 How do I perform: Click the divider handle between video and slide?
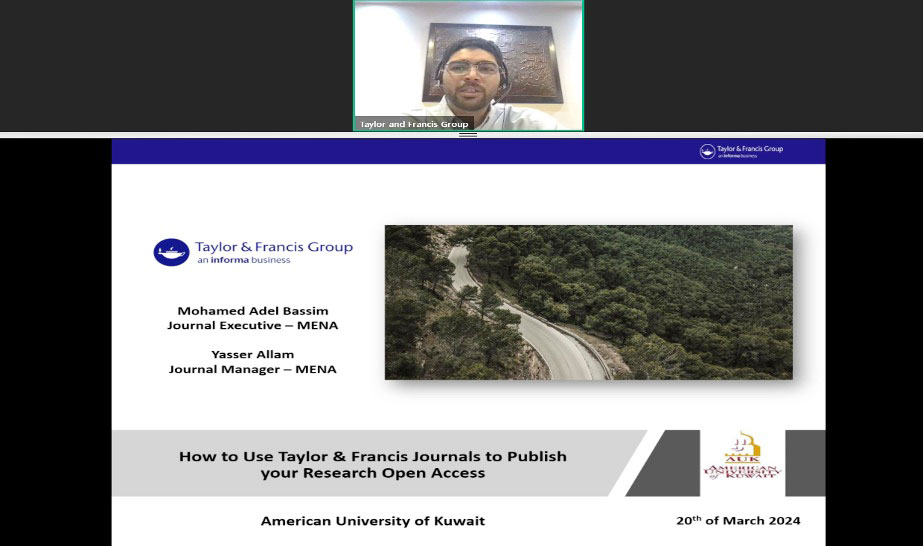coord(468,135)
